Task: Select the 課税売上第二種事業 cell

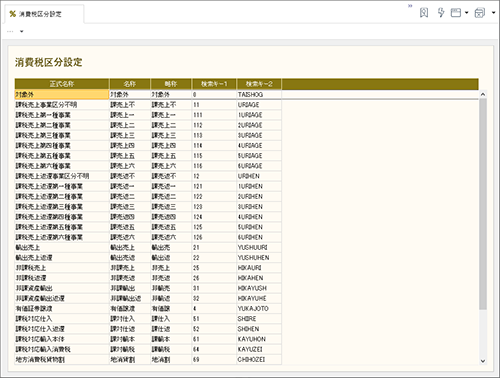Action: click(x=62, y=125)
